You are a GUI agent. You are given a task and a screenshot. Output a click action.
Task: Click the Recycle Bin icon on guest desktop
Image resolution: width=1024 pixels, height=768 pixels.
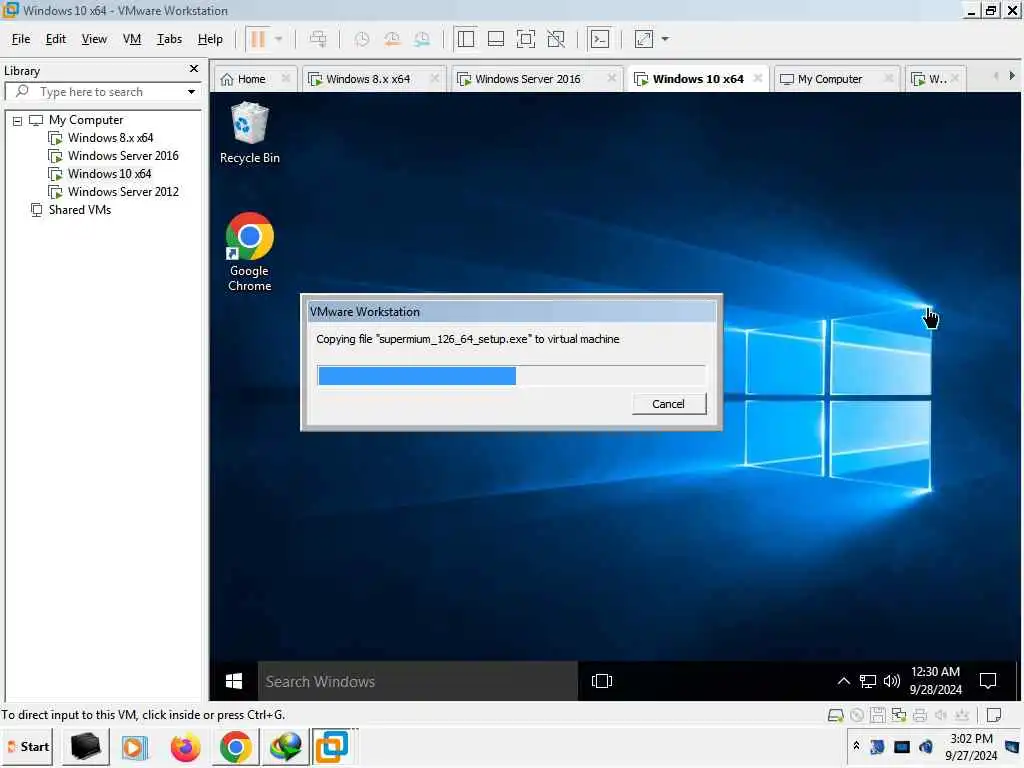[x=249, y=133]
